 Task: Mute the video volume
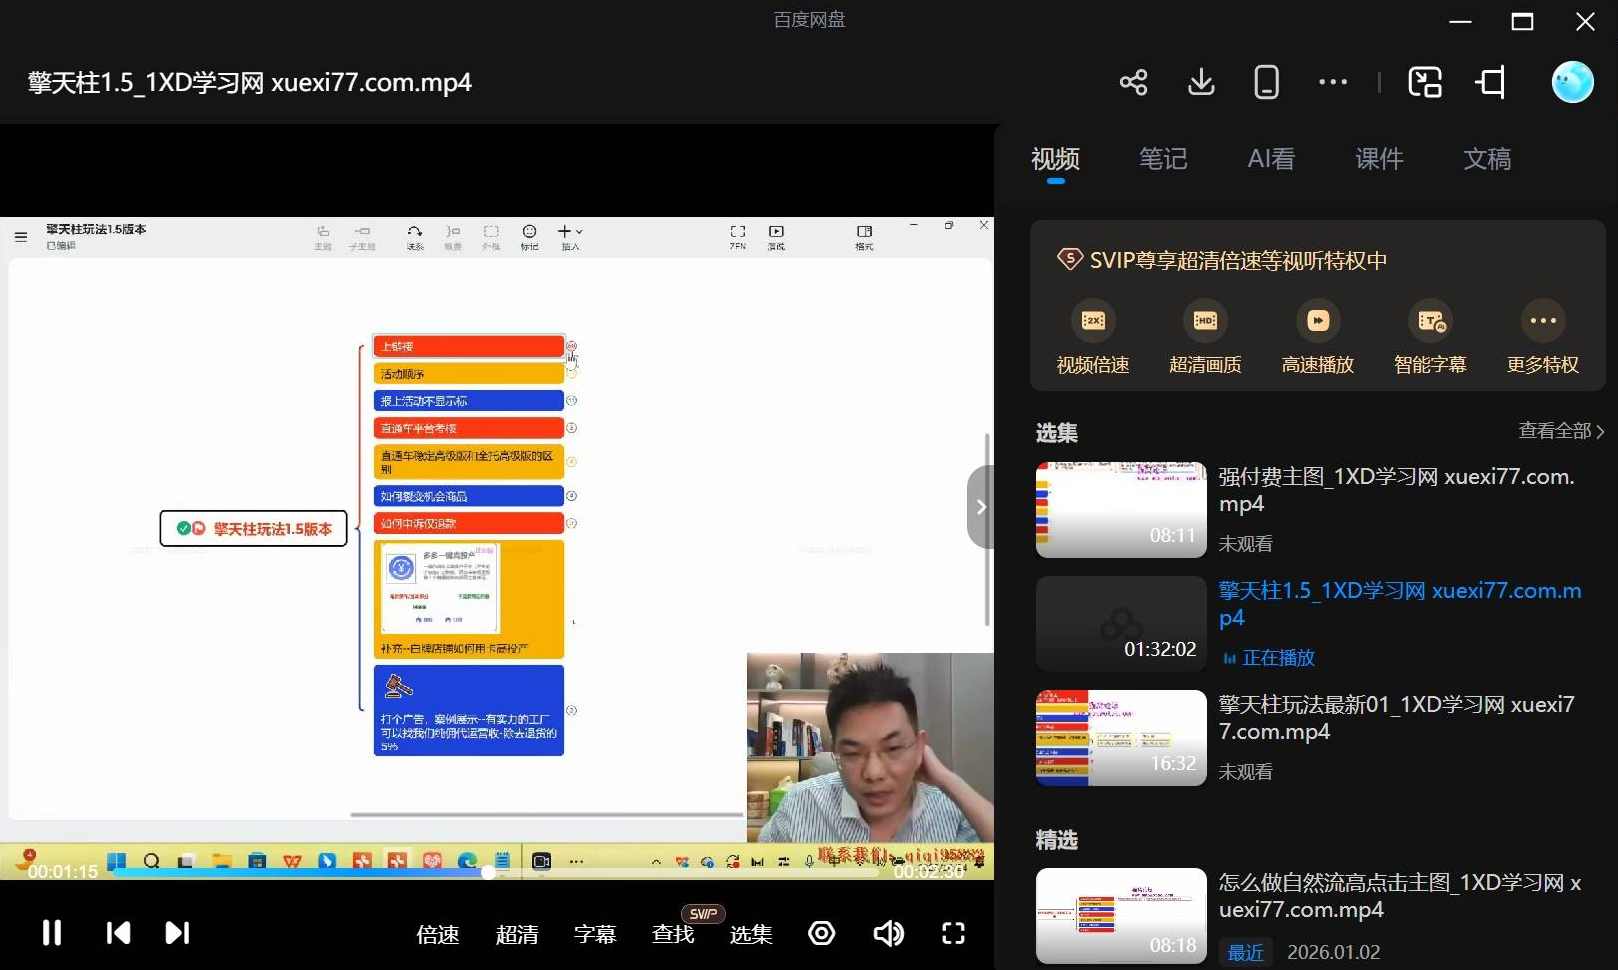[888, 933]
